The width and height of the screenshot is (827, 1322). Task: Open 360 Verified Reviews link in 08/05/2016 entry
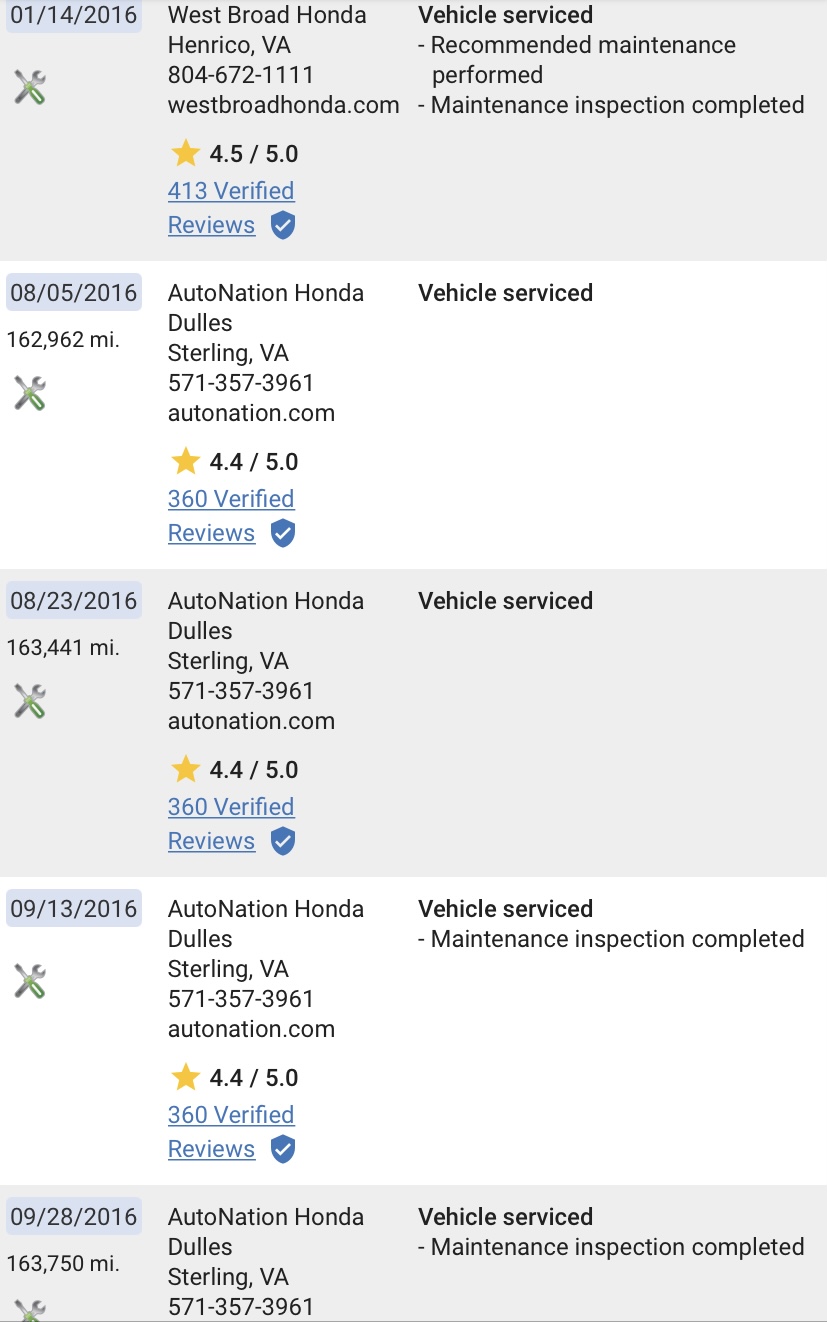(231, 516)
